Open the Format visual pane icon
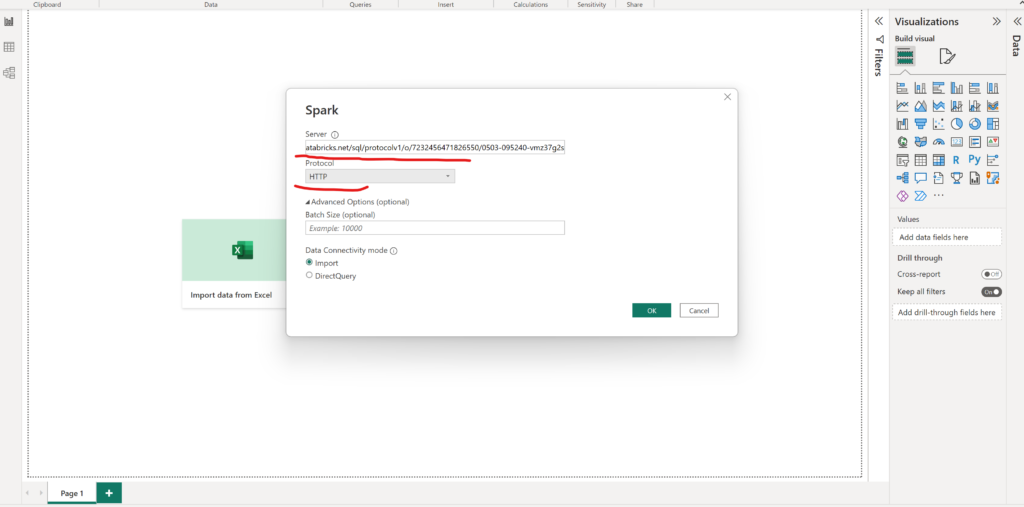Screen dimensions: 1024x507 click(x=947, y=57)
